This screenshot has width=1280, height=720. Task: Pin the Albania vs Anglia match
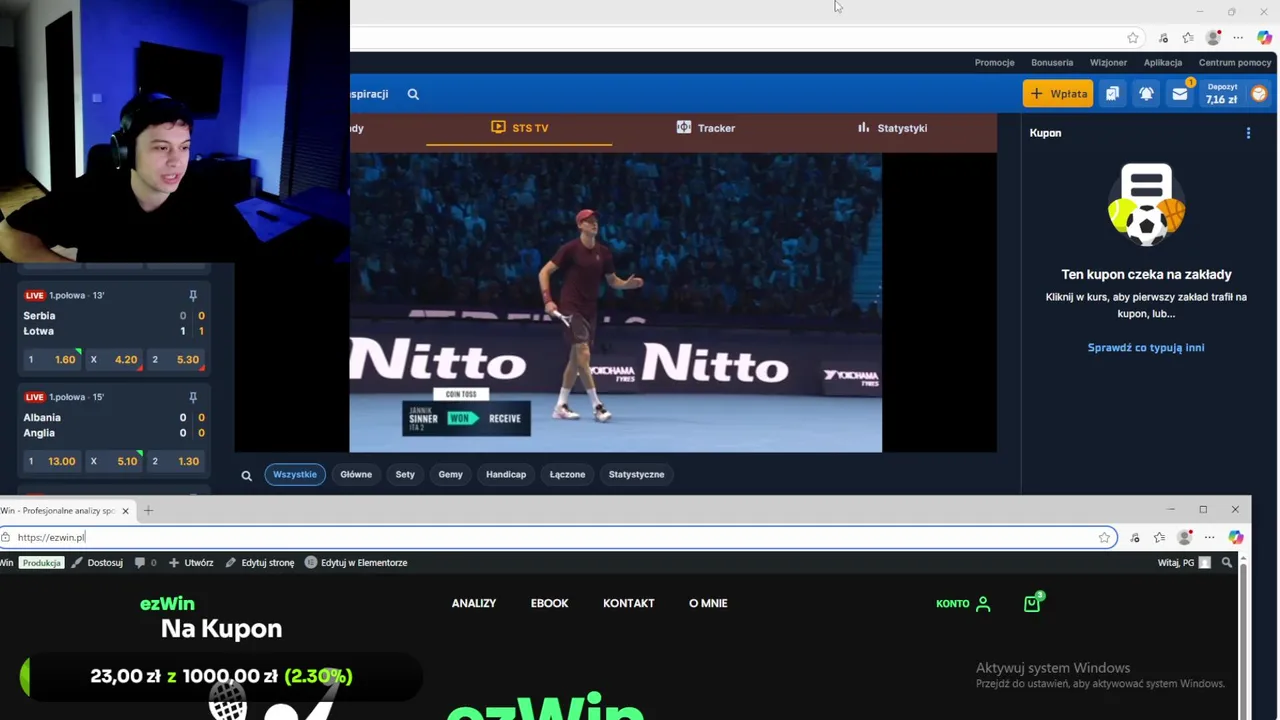click(x=193, y=397)
